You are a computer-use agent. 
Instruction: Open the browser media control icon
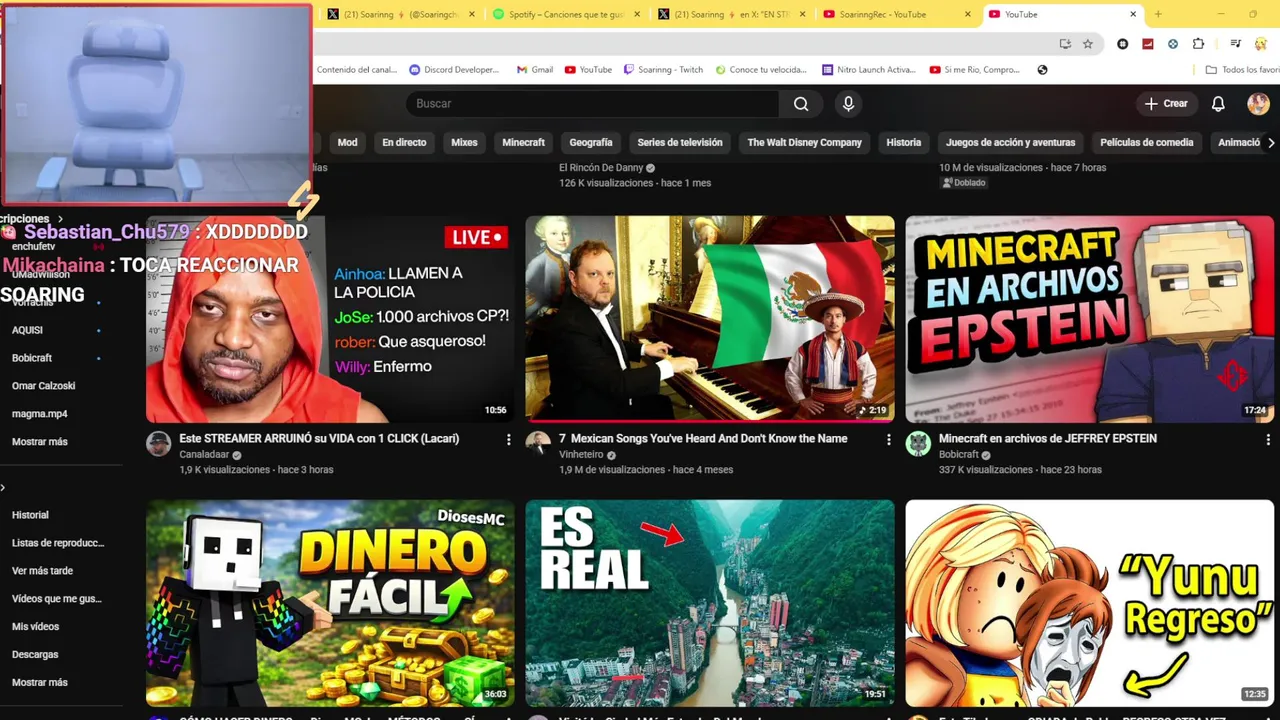tap(1236, 44)
